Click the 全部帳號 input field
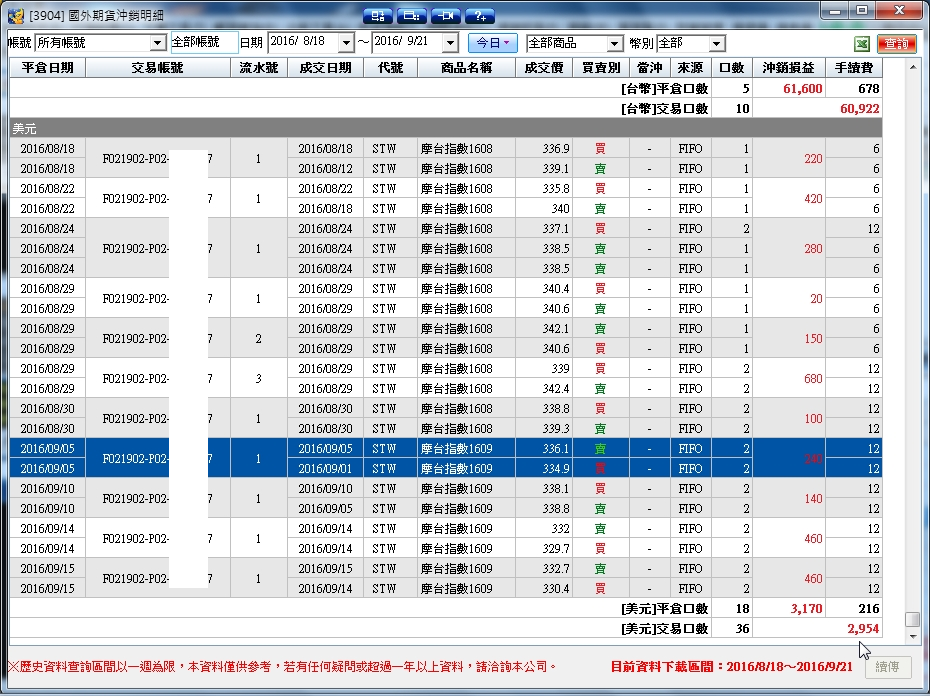This screenshot has height=696, width=930. 204,43
